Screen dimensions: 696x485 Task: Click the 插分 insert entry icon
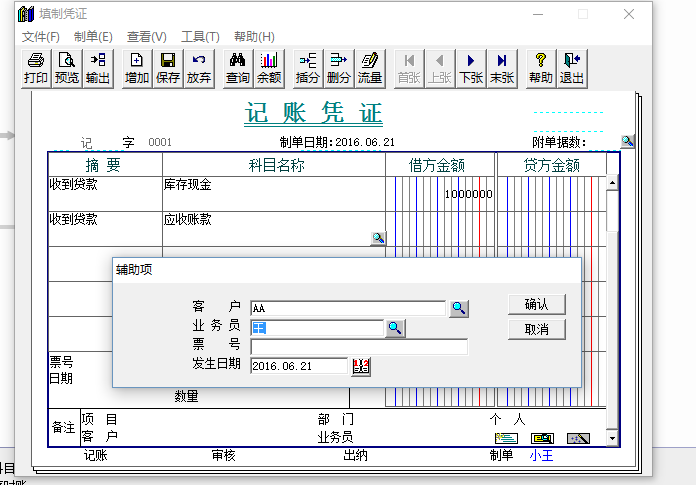[x=308, y=68]
